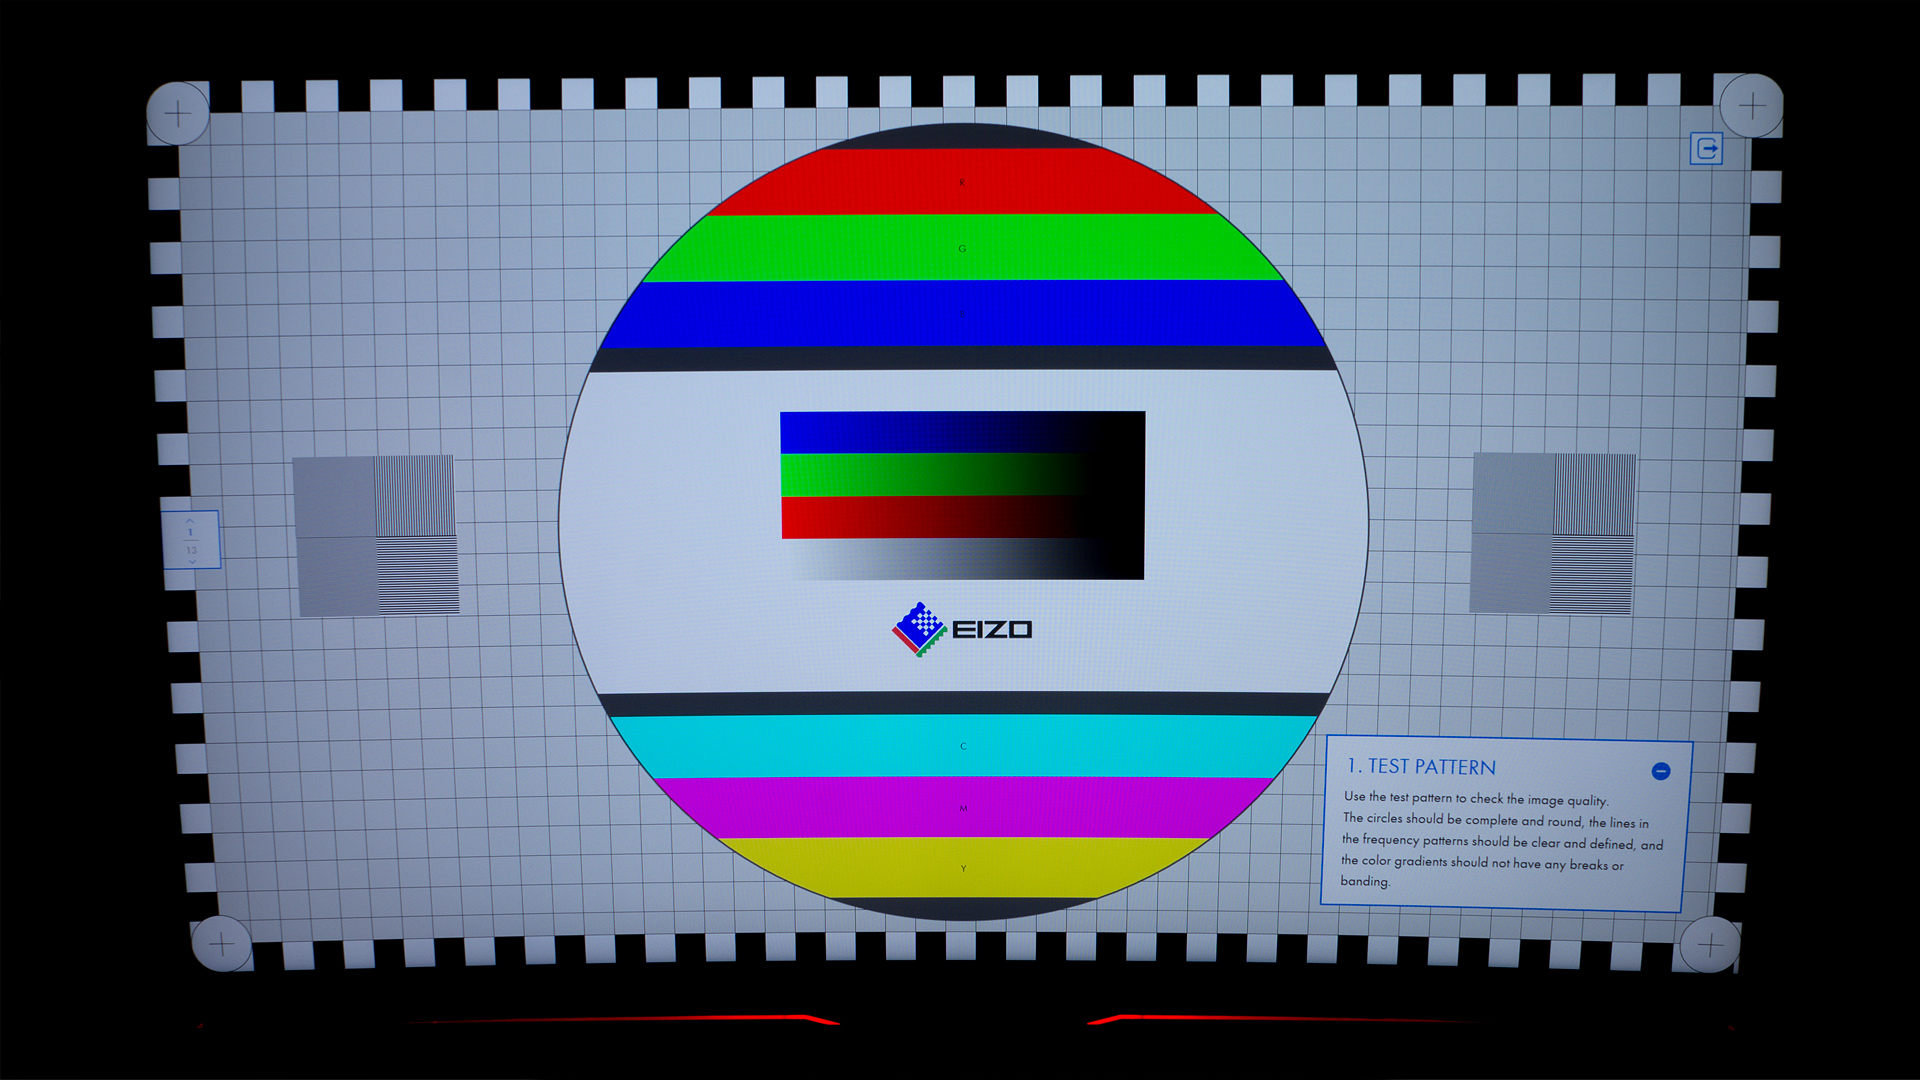The image size is (1920, 1080).
Task: Click current page number 1 in pager
Action: (190, 532)
